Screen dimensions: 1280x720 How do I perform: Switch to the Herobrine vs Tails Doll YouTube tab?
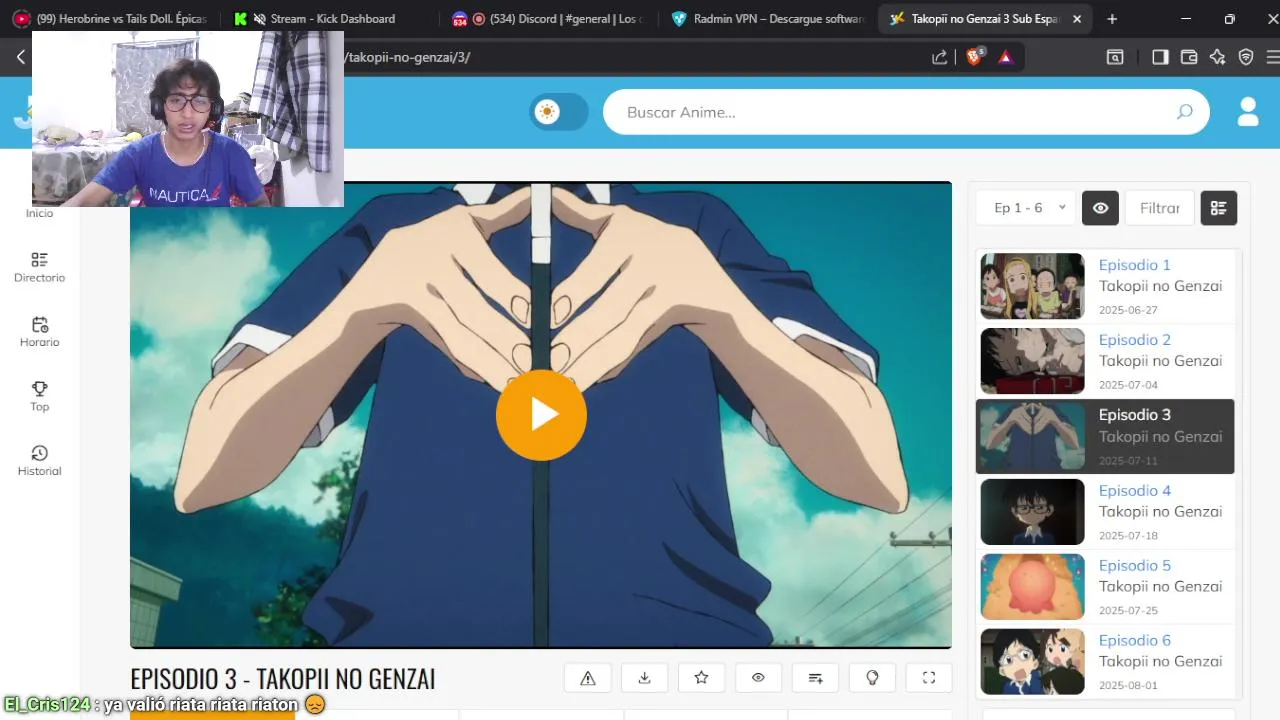pyautogui.click(x=110, y=19)
